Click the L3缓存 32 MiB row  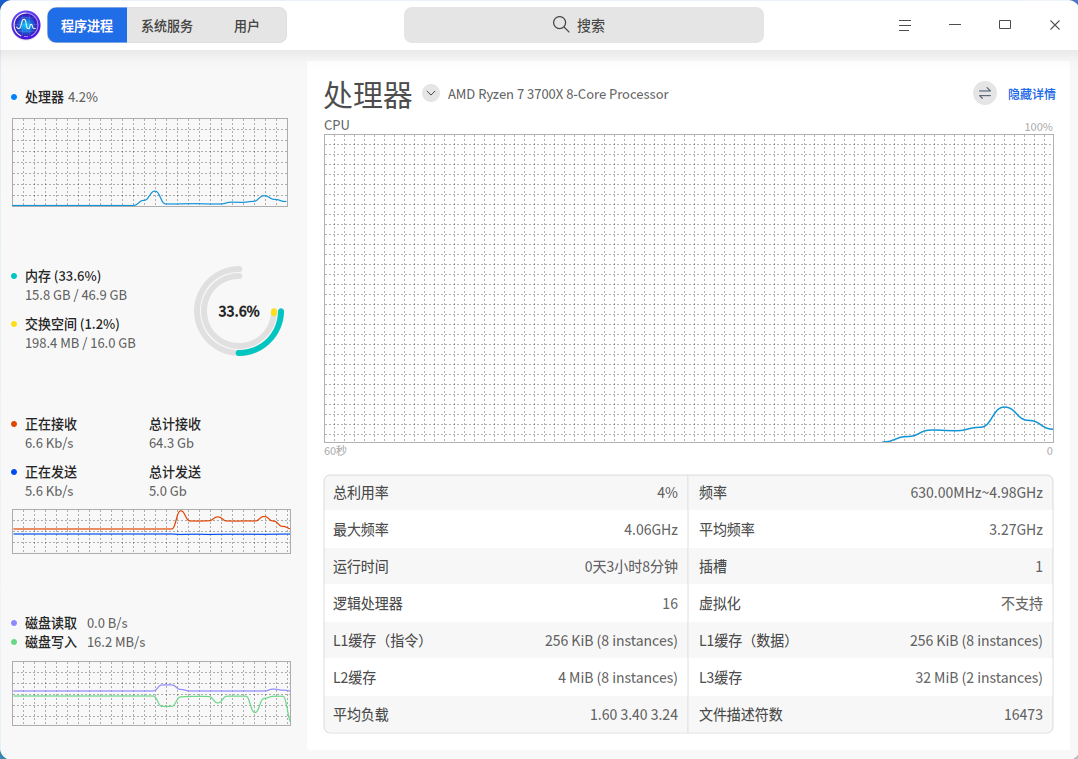[x=870, y=678]
